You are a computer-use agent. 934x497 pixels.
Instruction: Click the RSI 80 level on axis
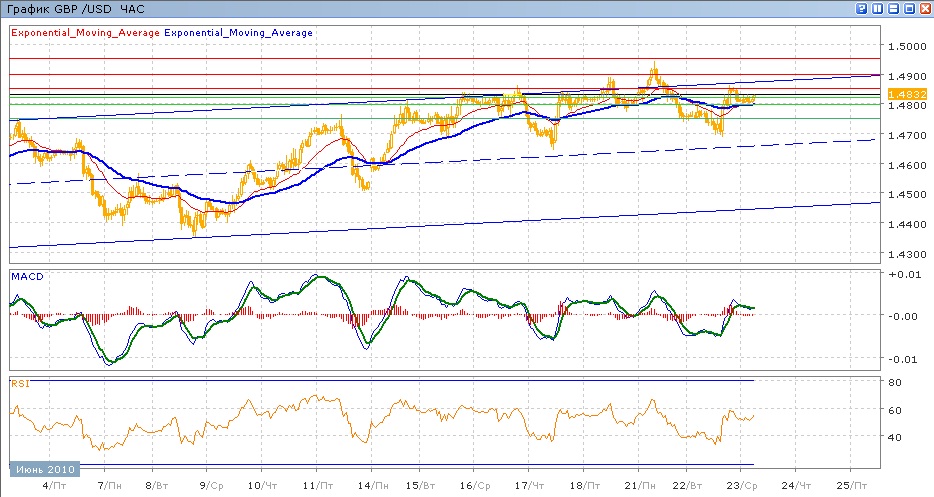897,383
